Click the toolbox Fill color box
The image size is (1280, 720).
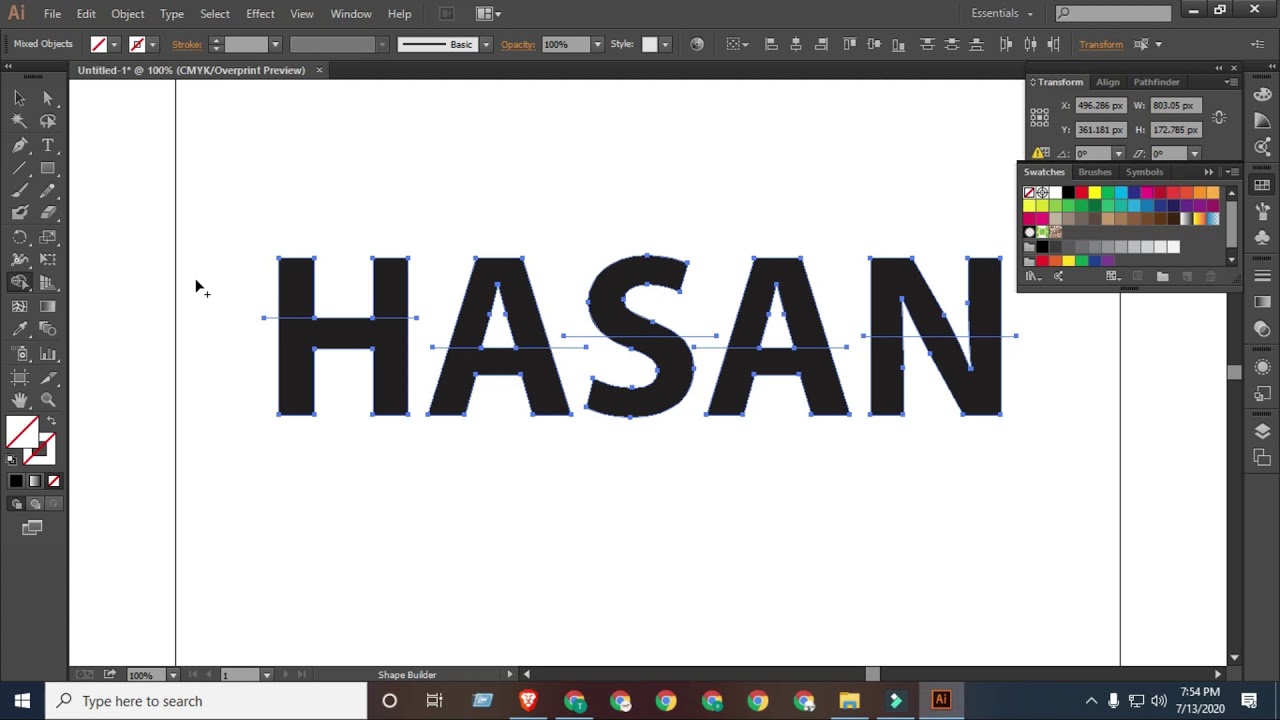(21, 433)
